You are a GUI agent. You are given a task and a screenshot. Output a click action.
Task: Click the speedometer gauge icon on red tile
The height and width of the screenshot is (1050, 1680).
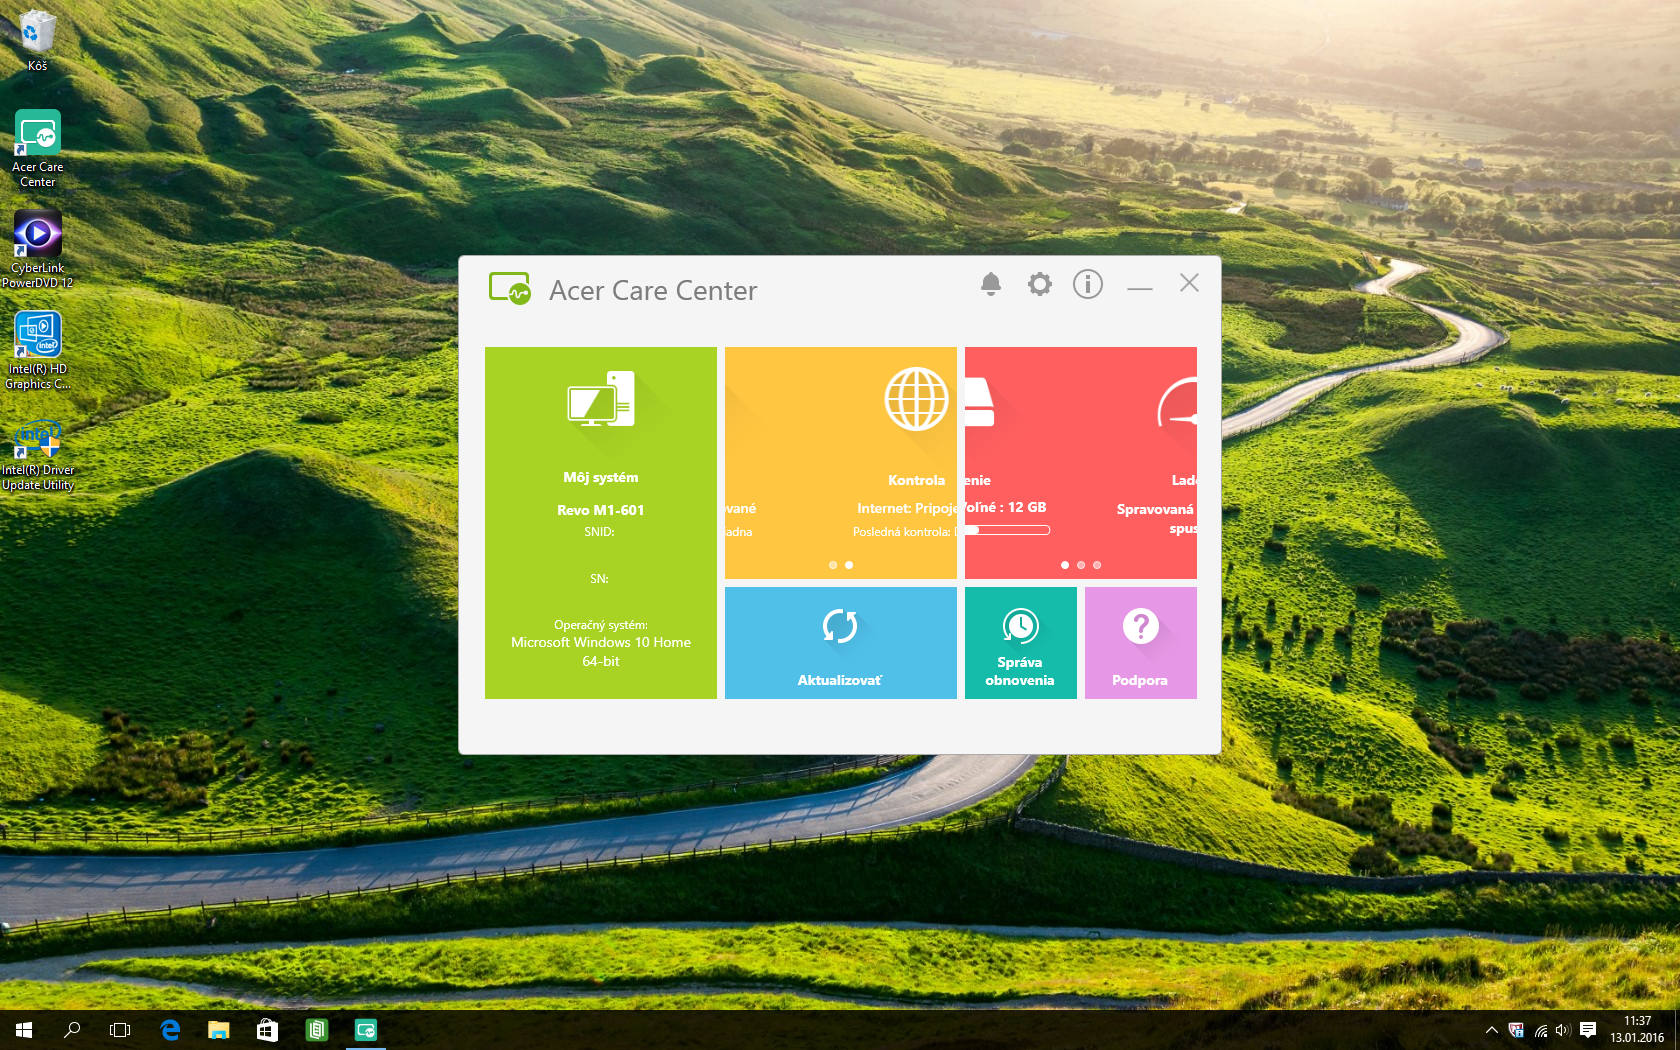pos(1177,404)
